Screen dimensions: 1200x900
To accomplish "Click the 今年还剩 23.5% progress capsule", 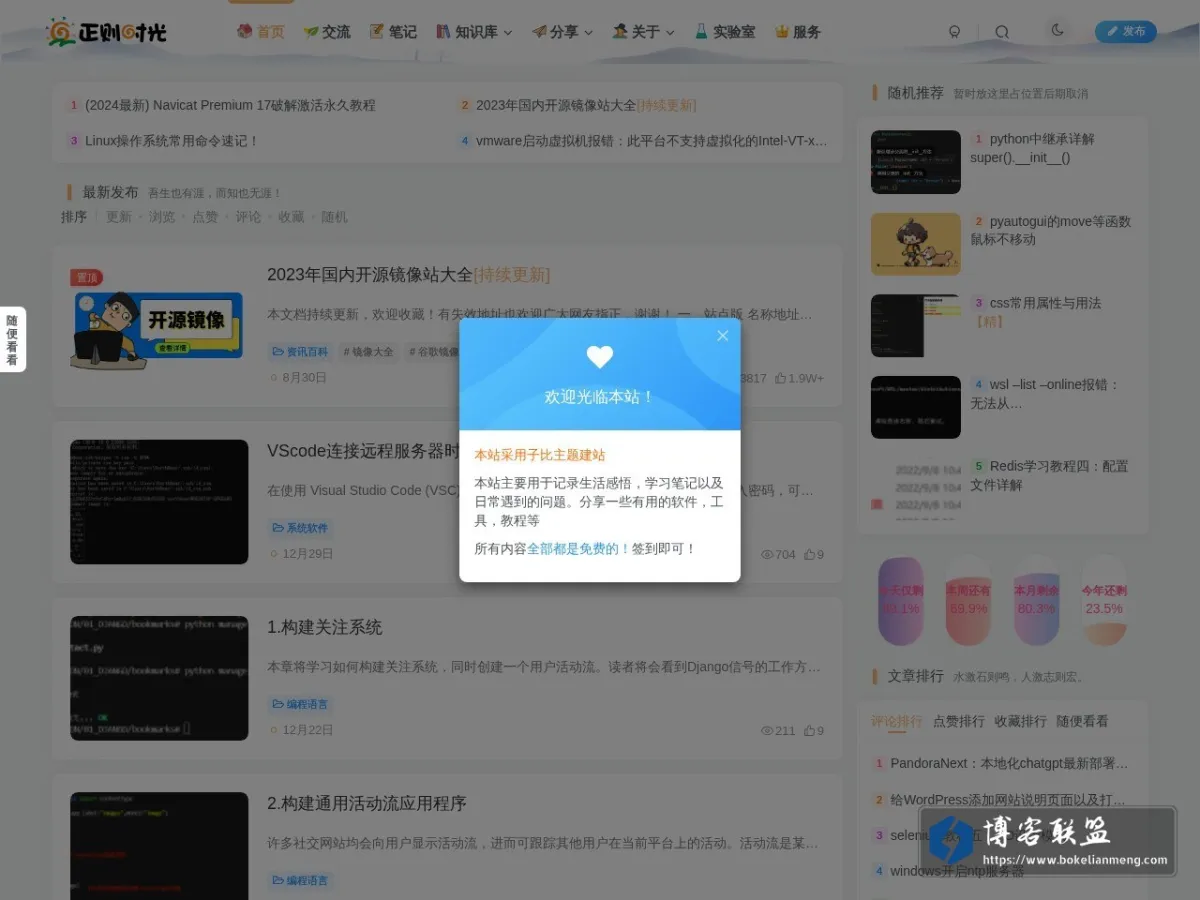I will 1104,601.
